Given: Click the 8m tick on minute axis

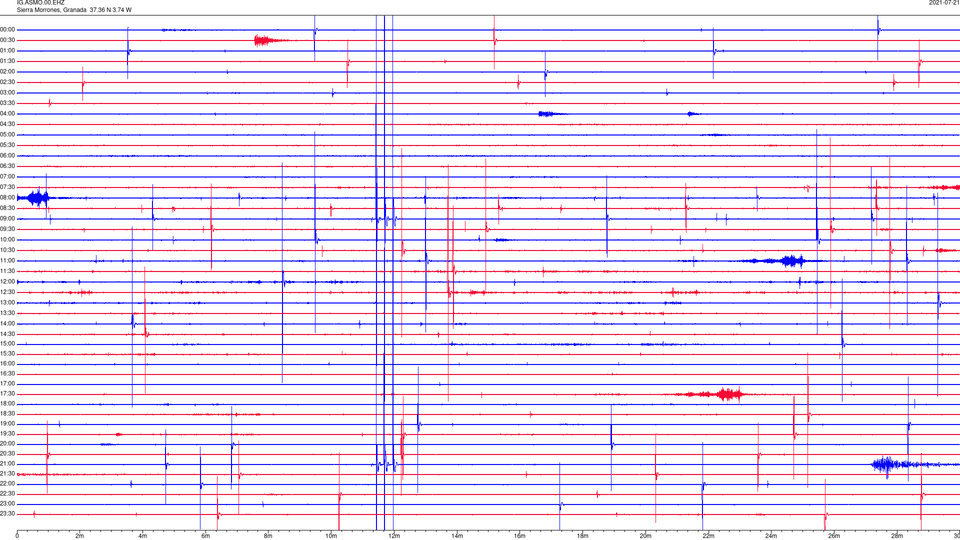Looking at the screenshot, I should tap(268, 536).
